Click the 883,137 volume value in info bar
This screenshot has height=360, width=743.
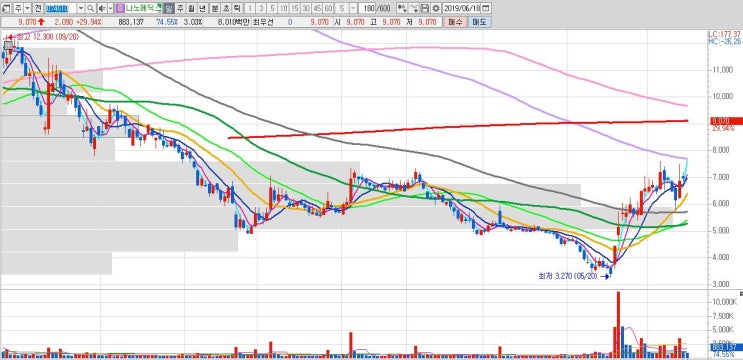131,22
